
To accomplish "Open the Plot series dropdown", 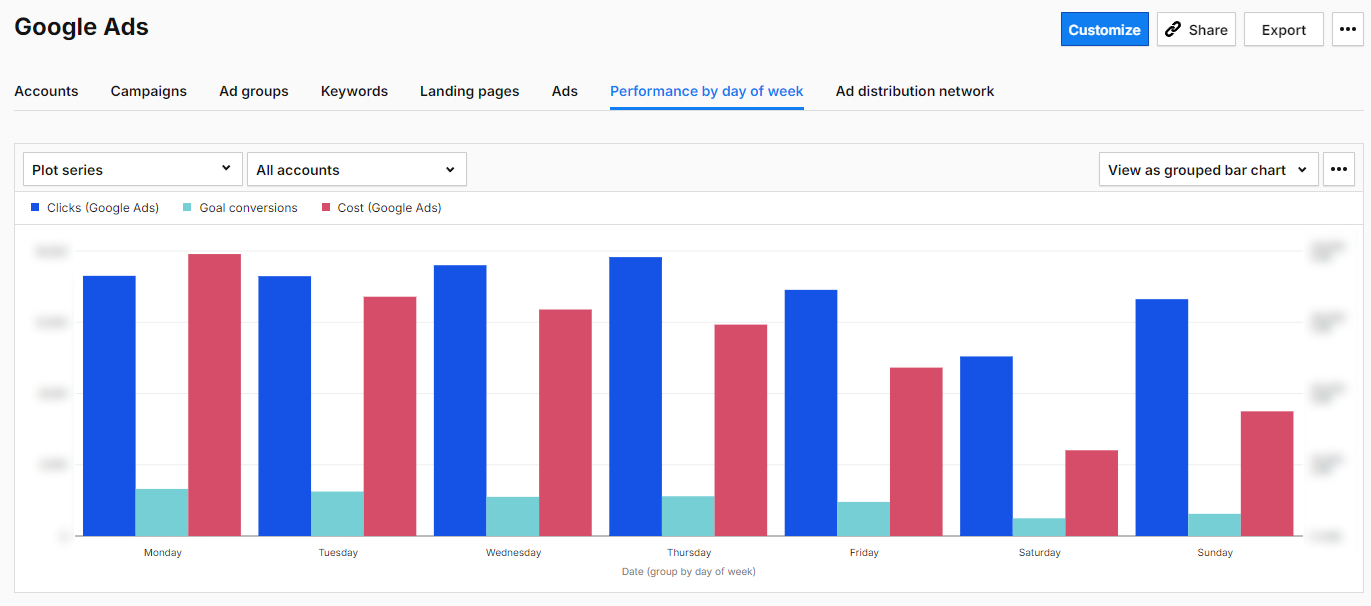I will click(x=132, y=168).
